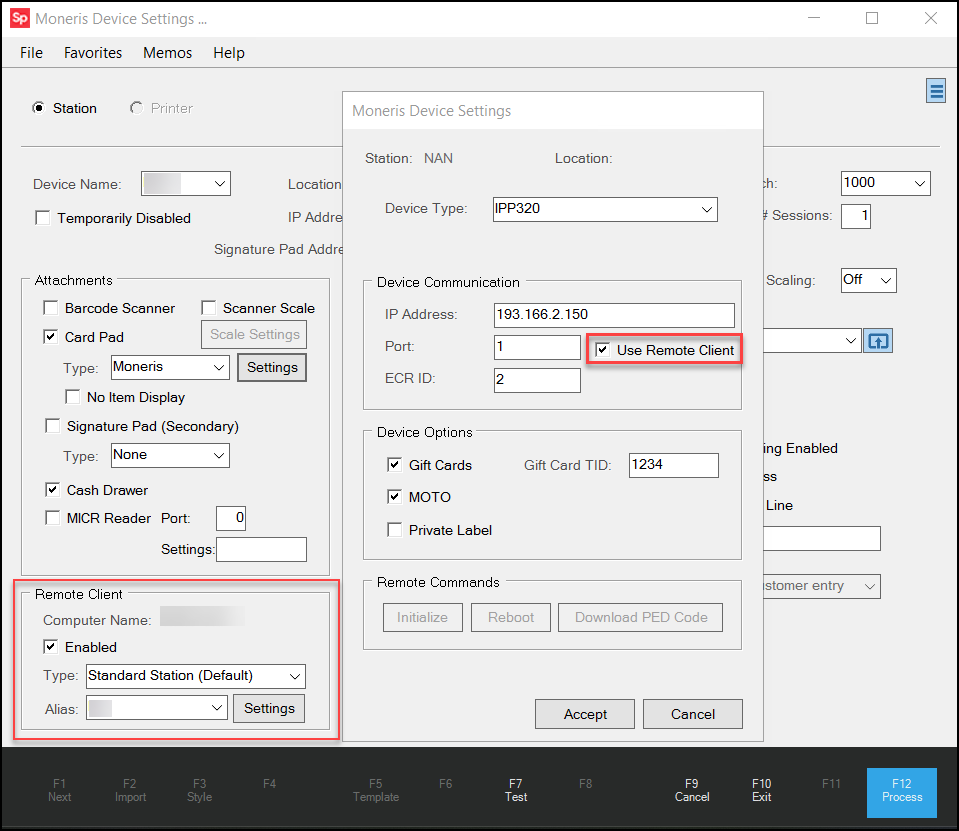The image size is (959, 831).
Task: Open the Alias dropdown
Action: [x=157, y=708]
